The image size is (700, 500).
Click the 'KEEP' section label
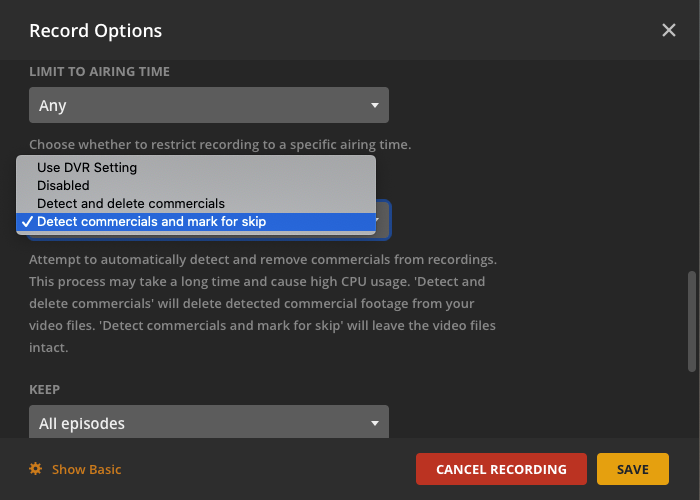click(x=44, y=389)
